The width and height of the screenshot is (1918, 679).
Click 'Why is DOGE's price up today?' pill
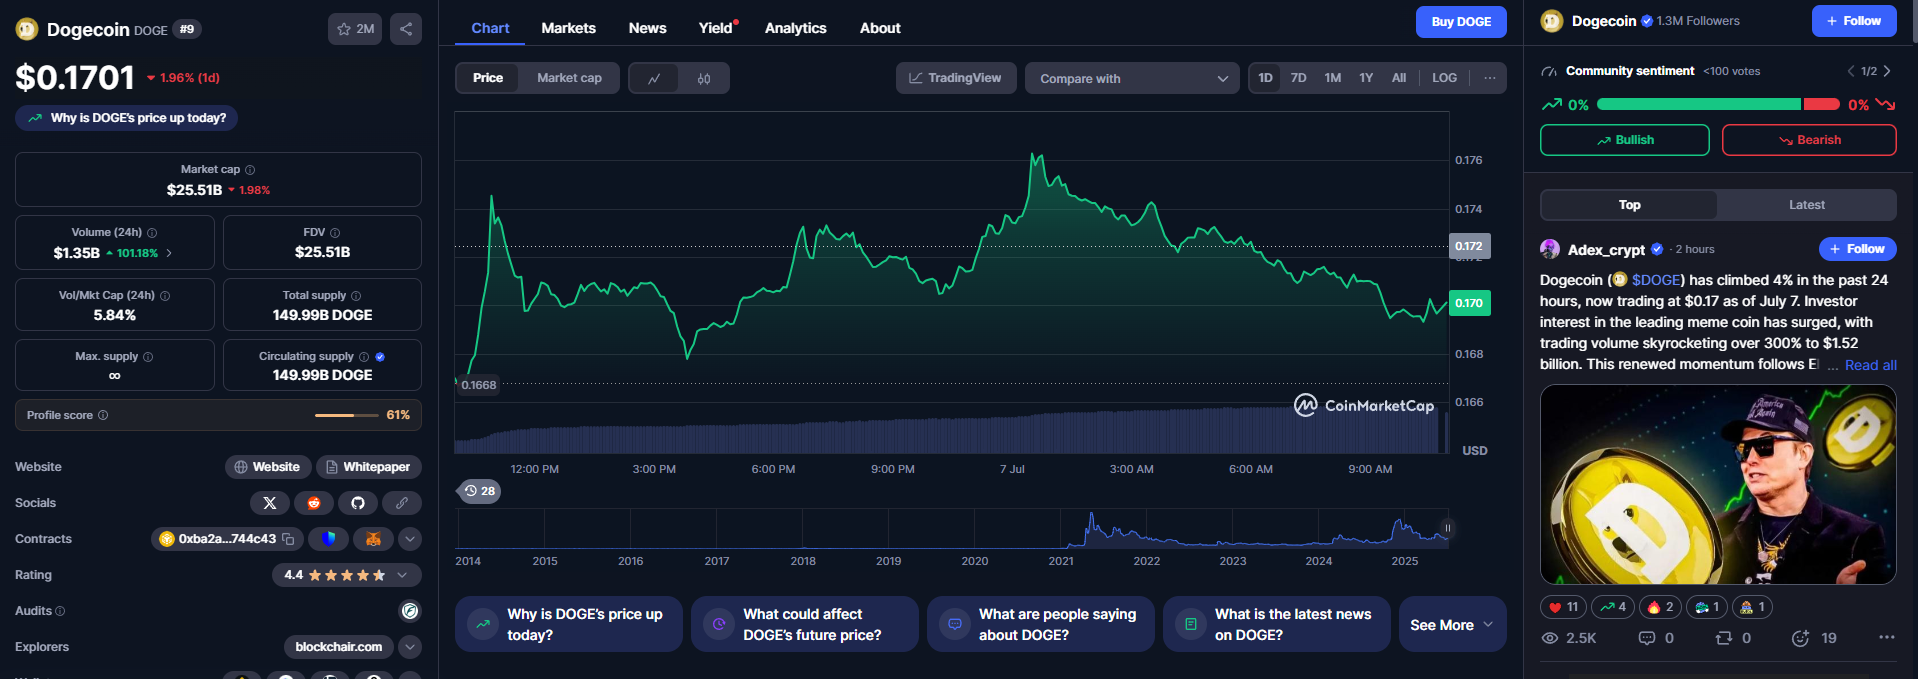(x=126, y=118)
